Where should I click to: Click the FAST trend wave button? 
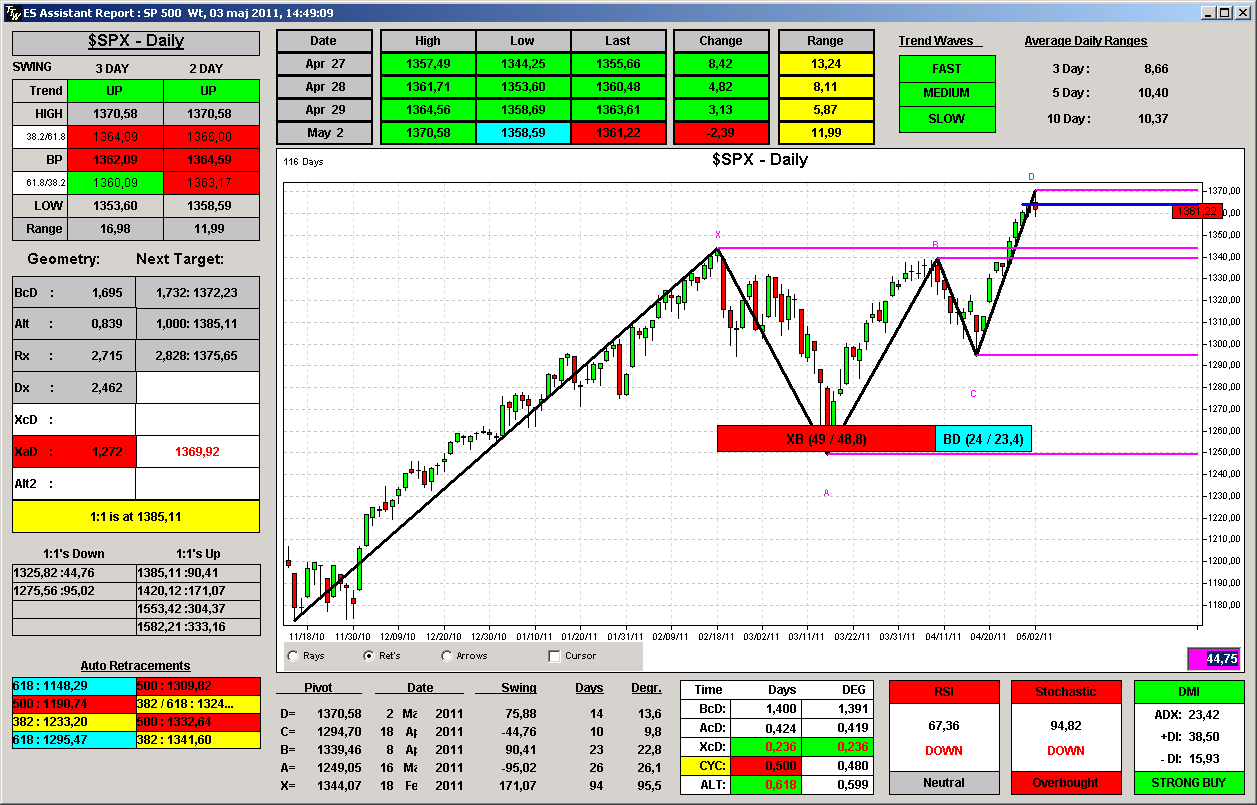[x=947, y=69]
